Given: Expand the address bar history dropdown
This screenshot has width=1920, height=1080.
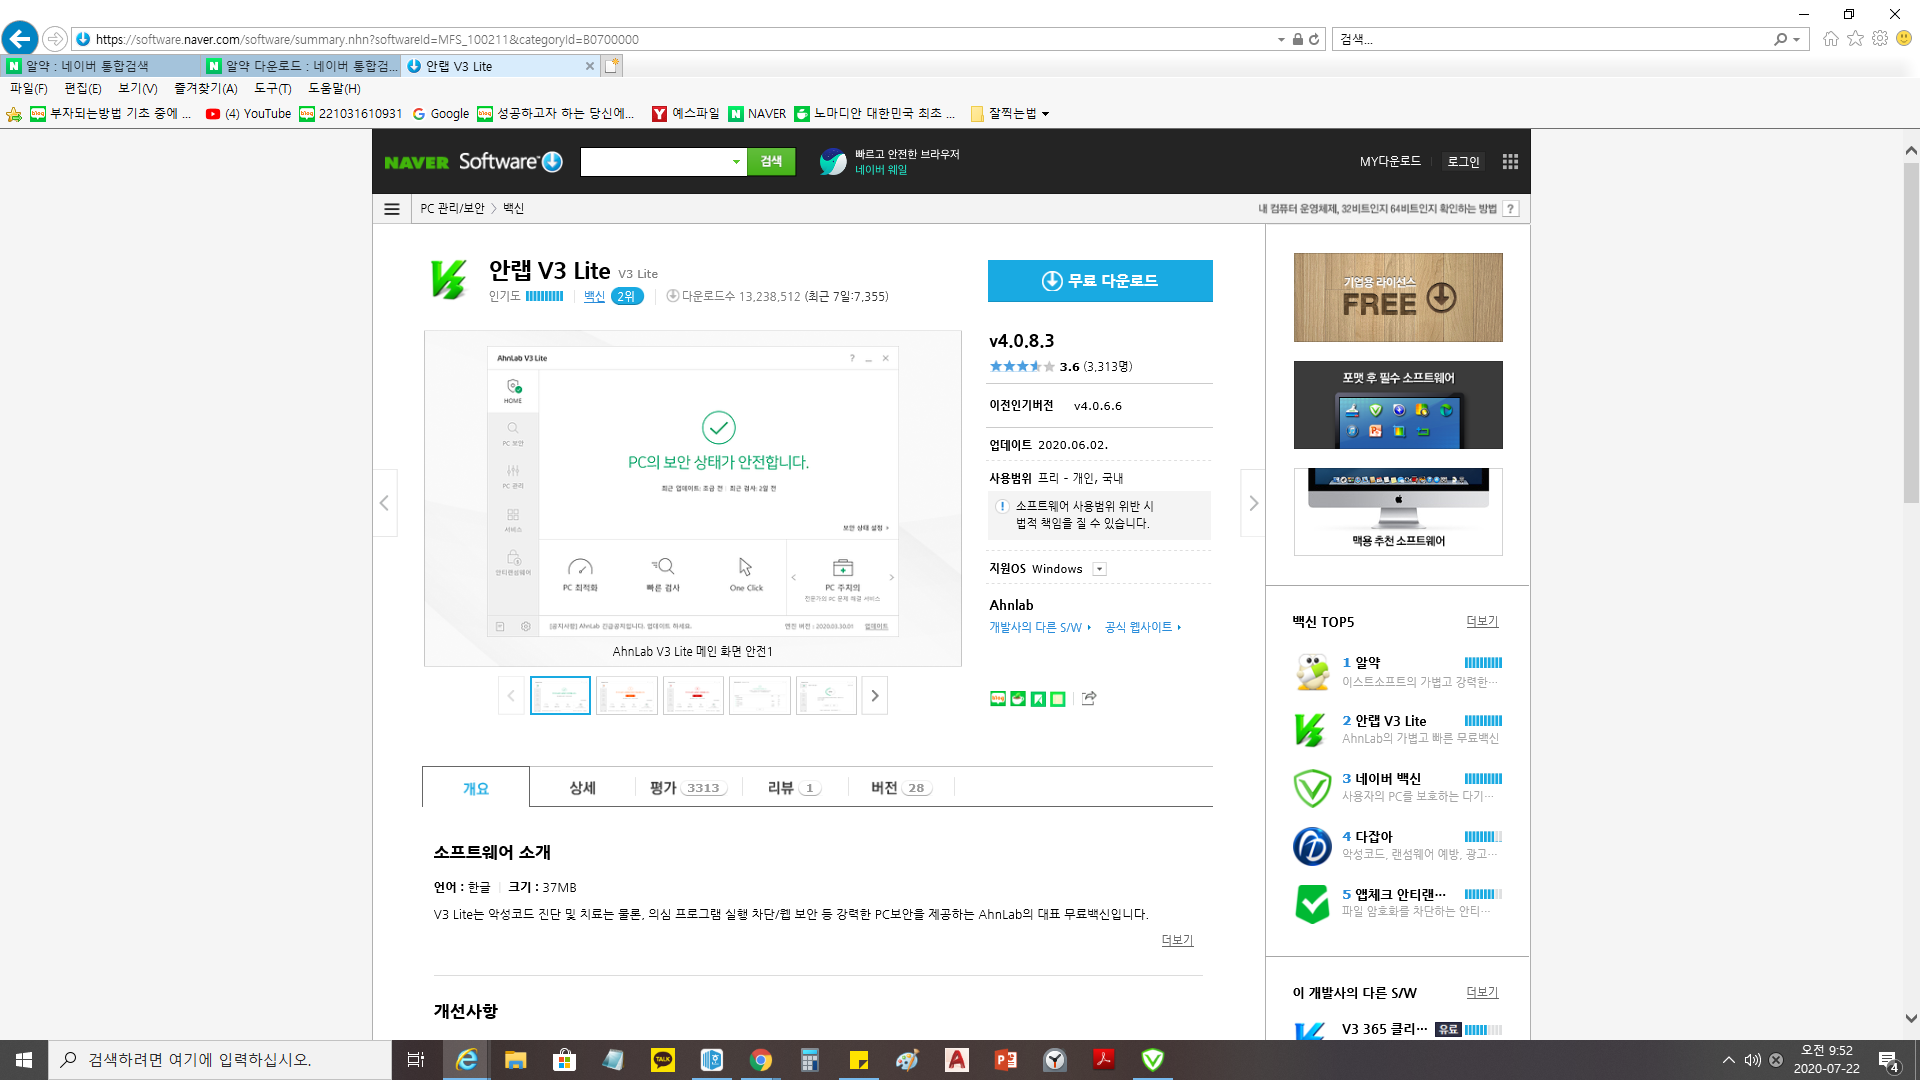Looking at the screenshot, I should 1281,39.
